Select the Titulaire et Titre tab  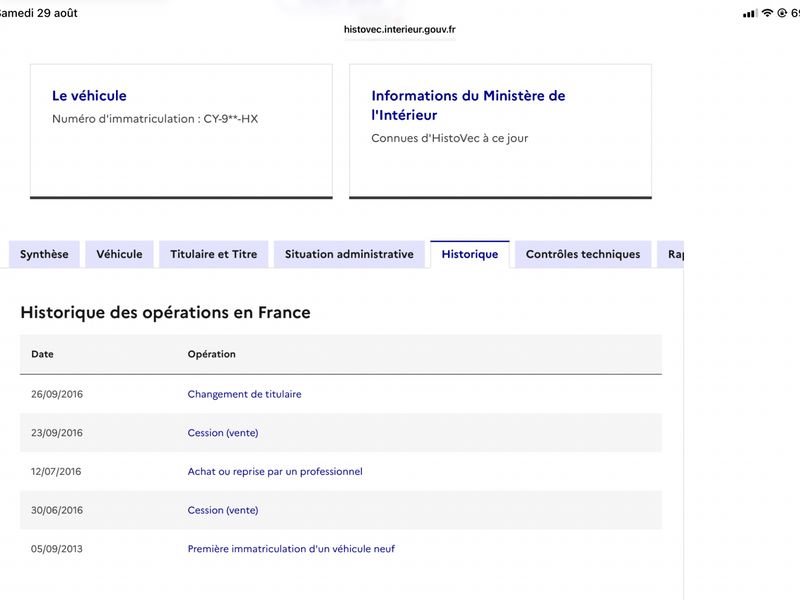pos(213,254)
